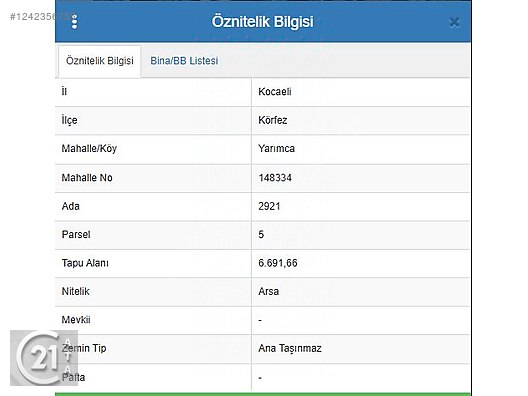Image resolution: width=528 pixels, height=396 pixels.
Task: Select the Parsel value 5
Action: click(x=261, y=234)
